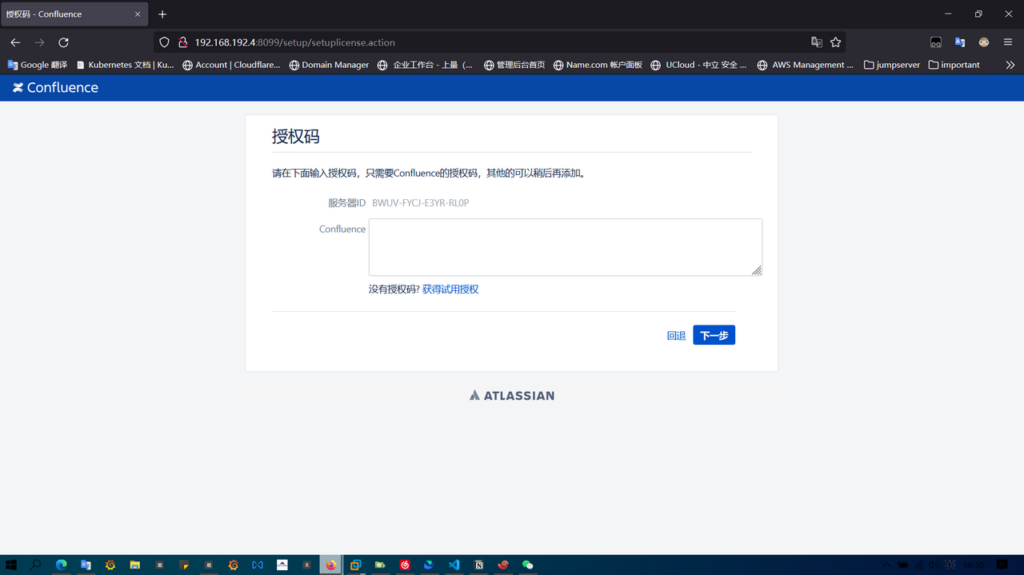Expand the jumpserver bookmarks folder
1024x575 pixels.
[890, 65]
